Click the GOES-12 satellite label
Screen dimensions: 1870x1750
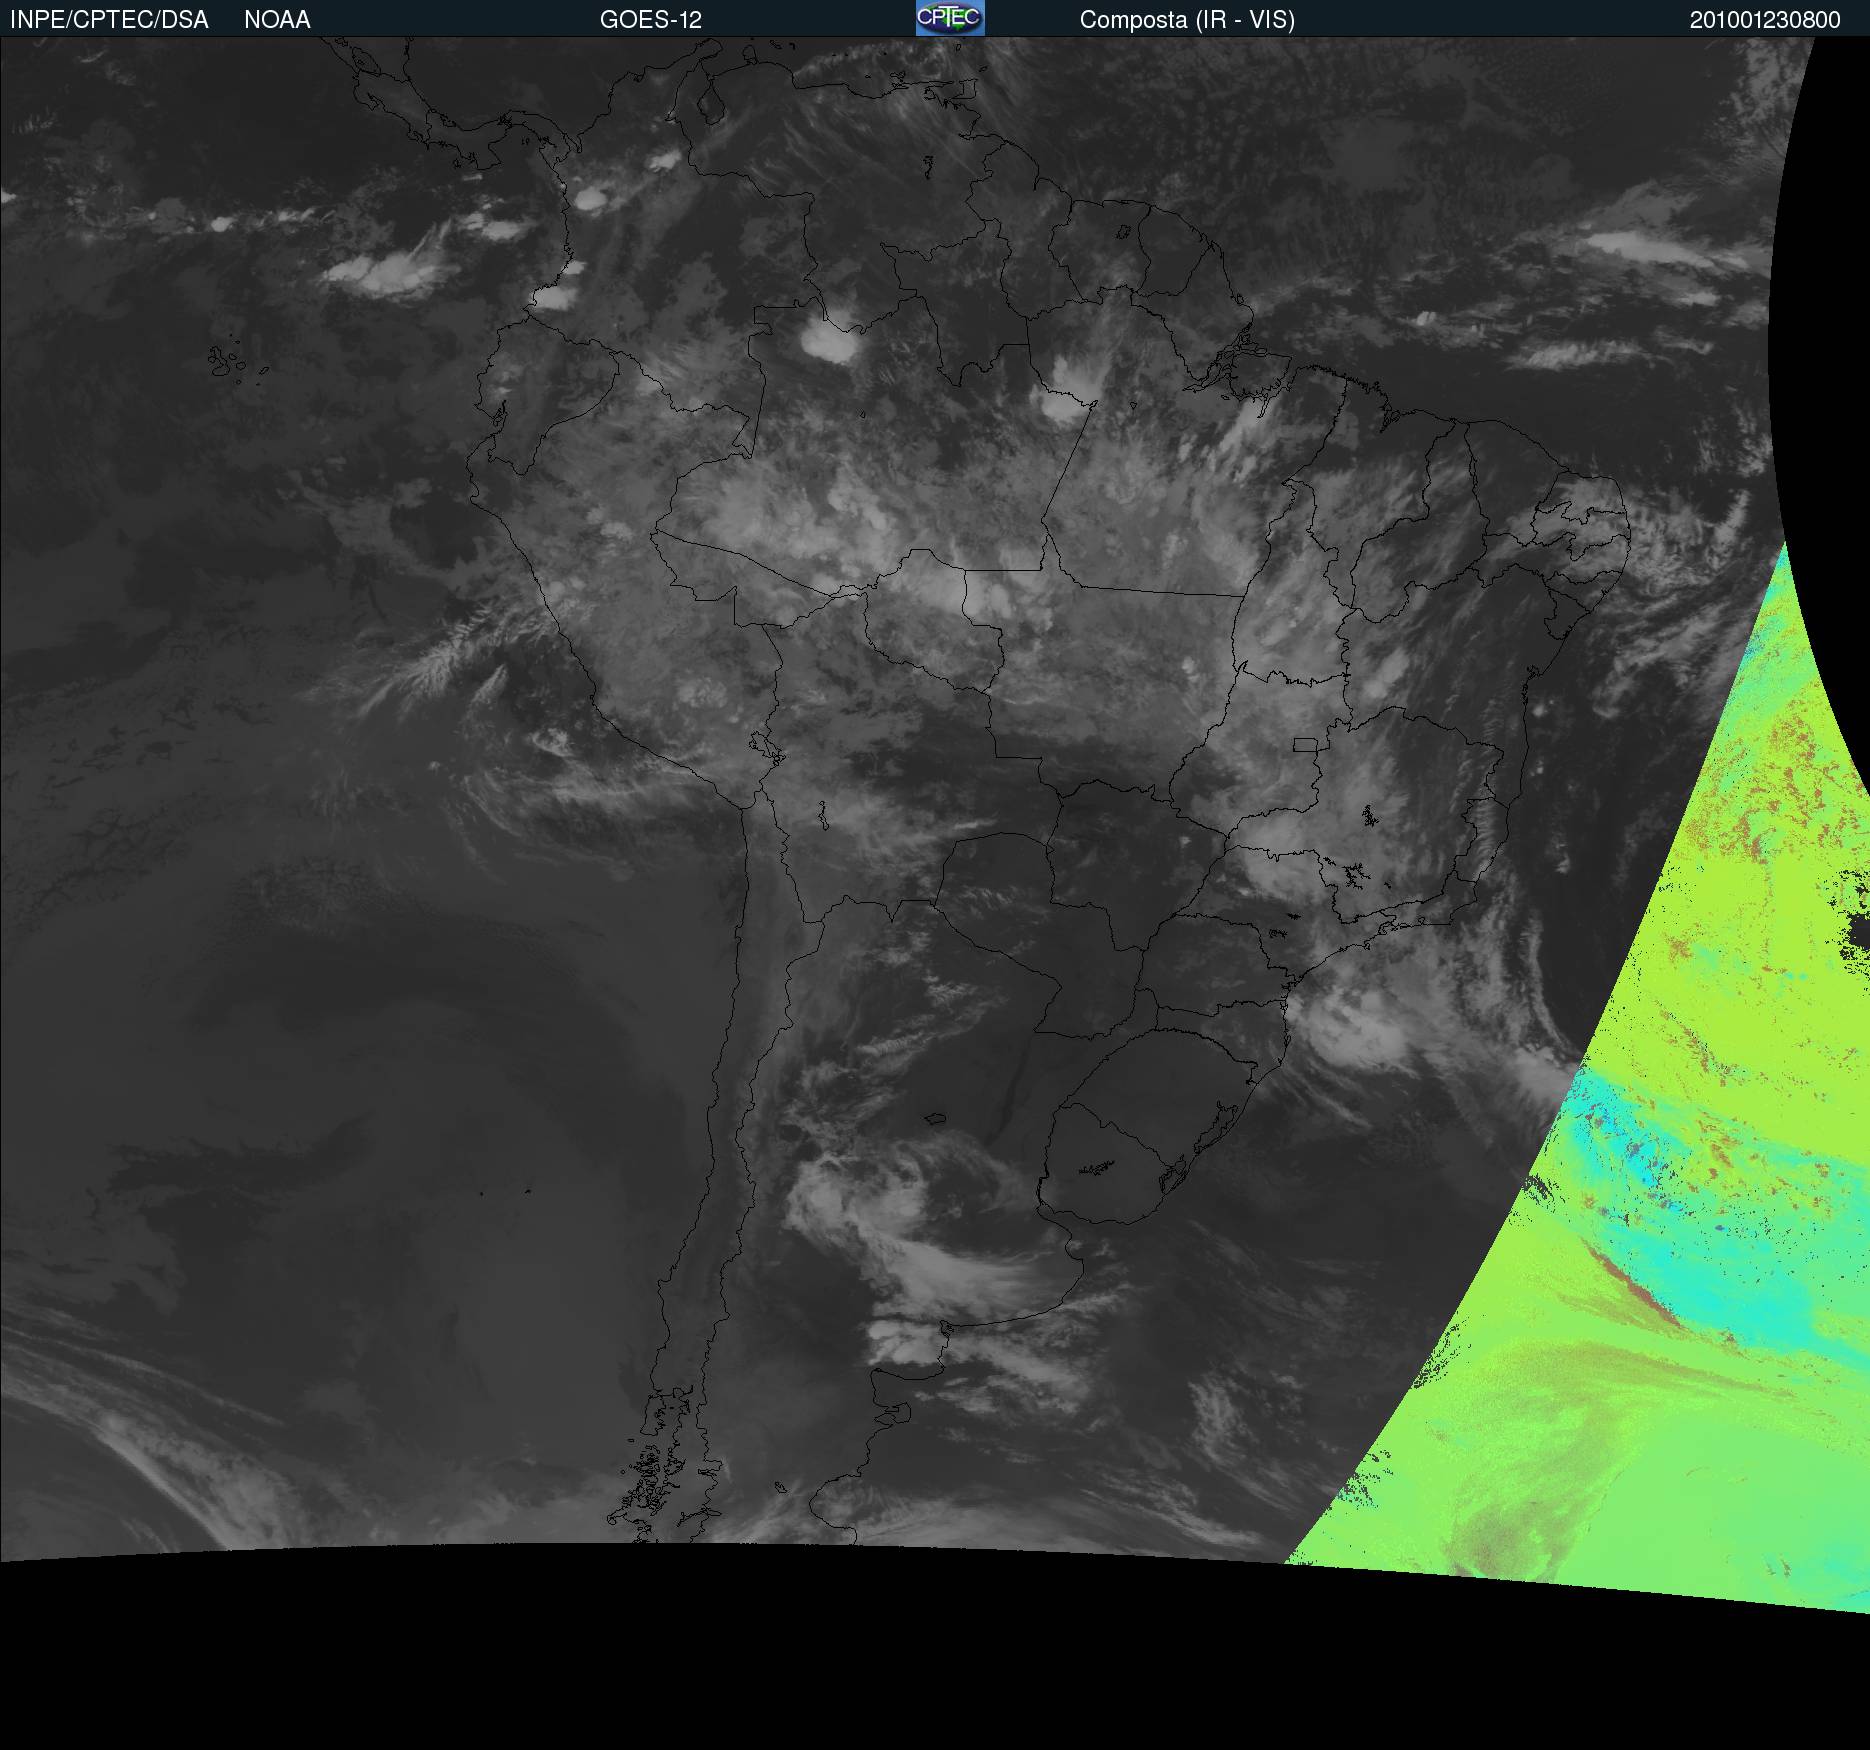[x=651, y=20]
